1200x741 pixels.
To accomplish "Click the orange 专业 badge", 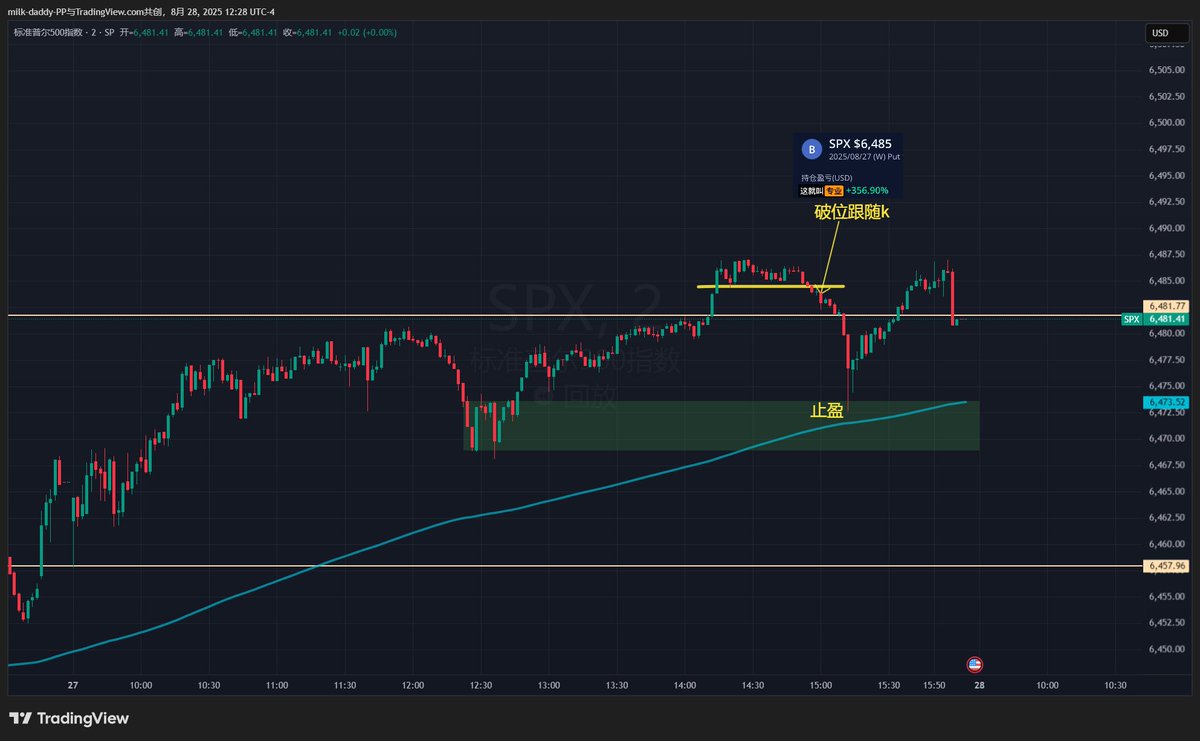I will [833, 190].
